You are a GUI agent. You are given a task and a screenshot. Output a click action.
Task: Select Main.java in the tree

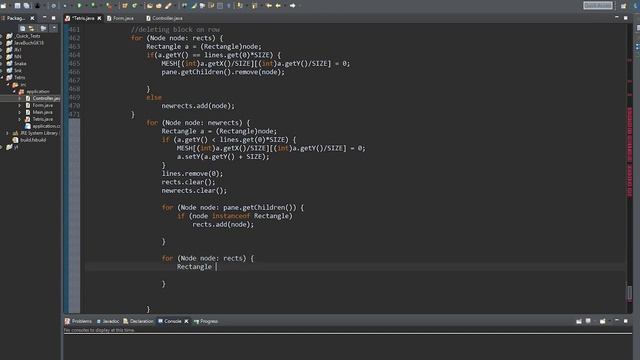(x=42, y=112)
